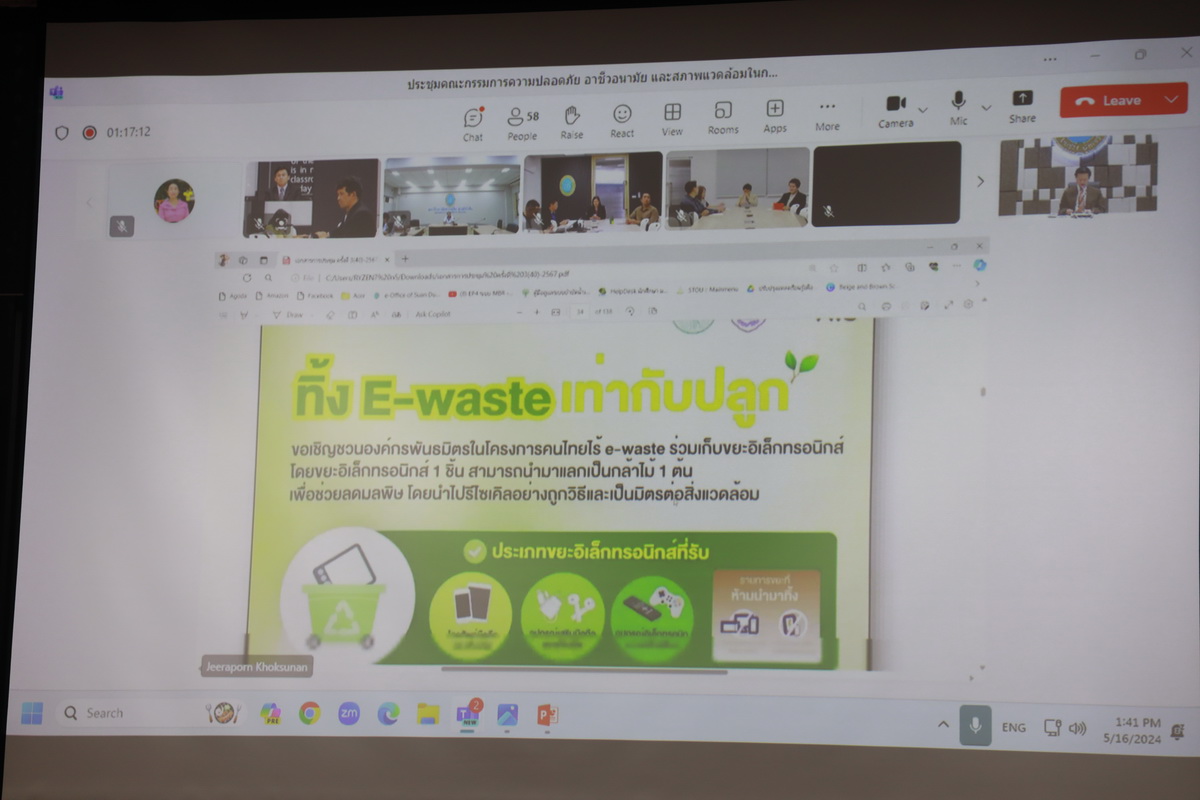Open the Amazon bookmark in shared browser

click(272, 296)
